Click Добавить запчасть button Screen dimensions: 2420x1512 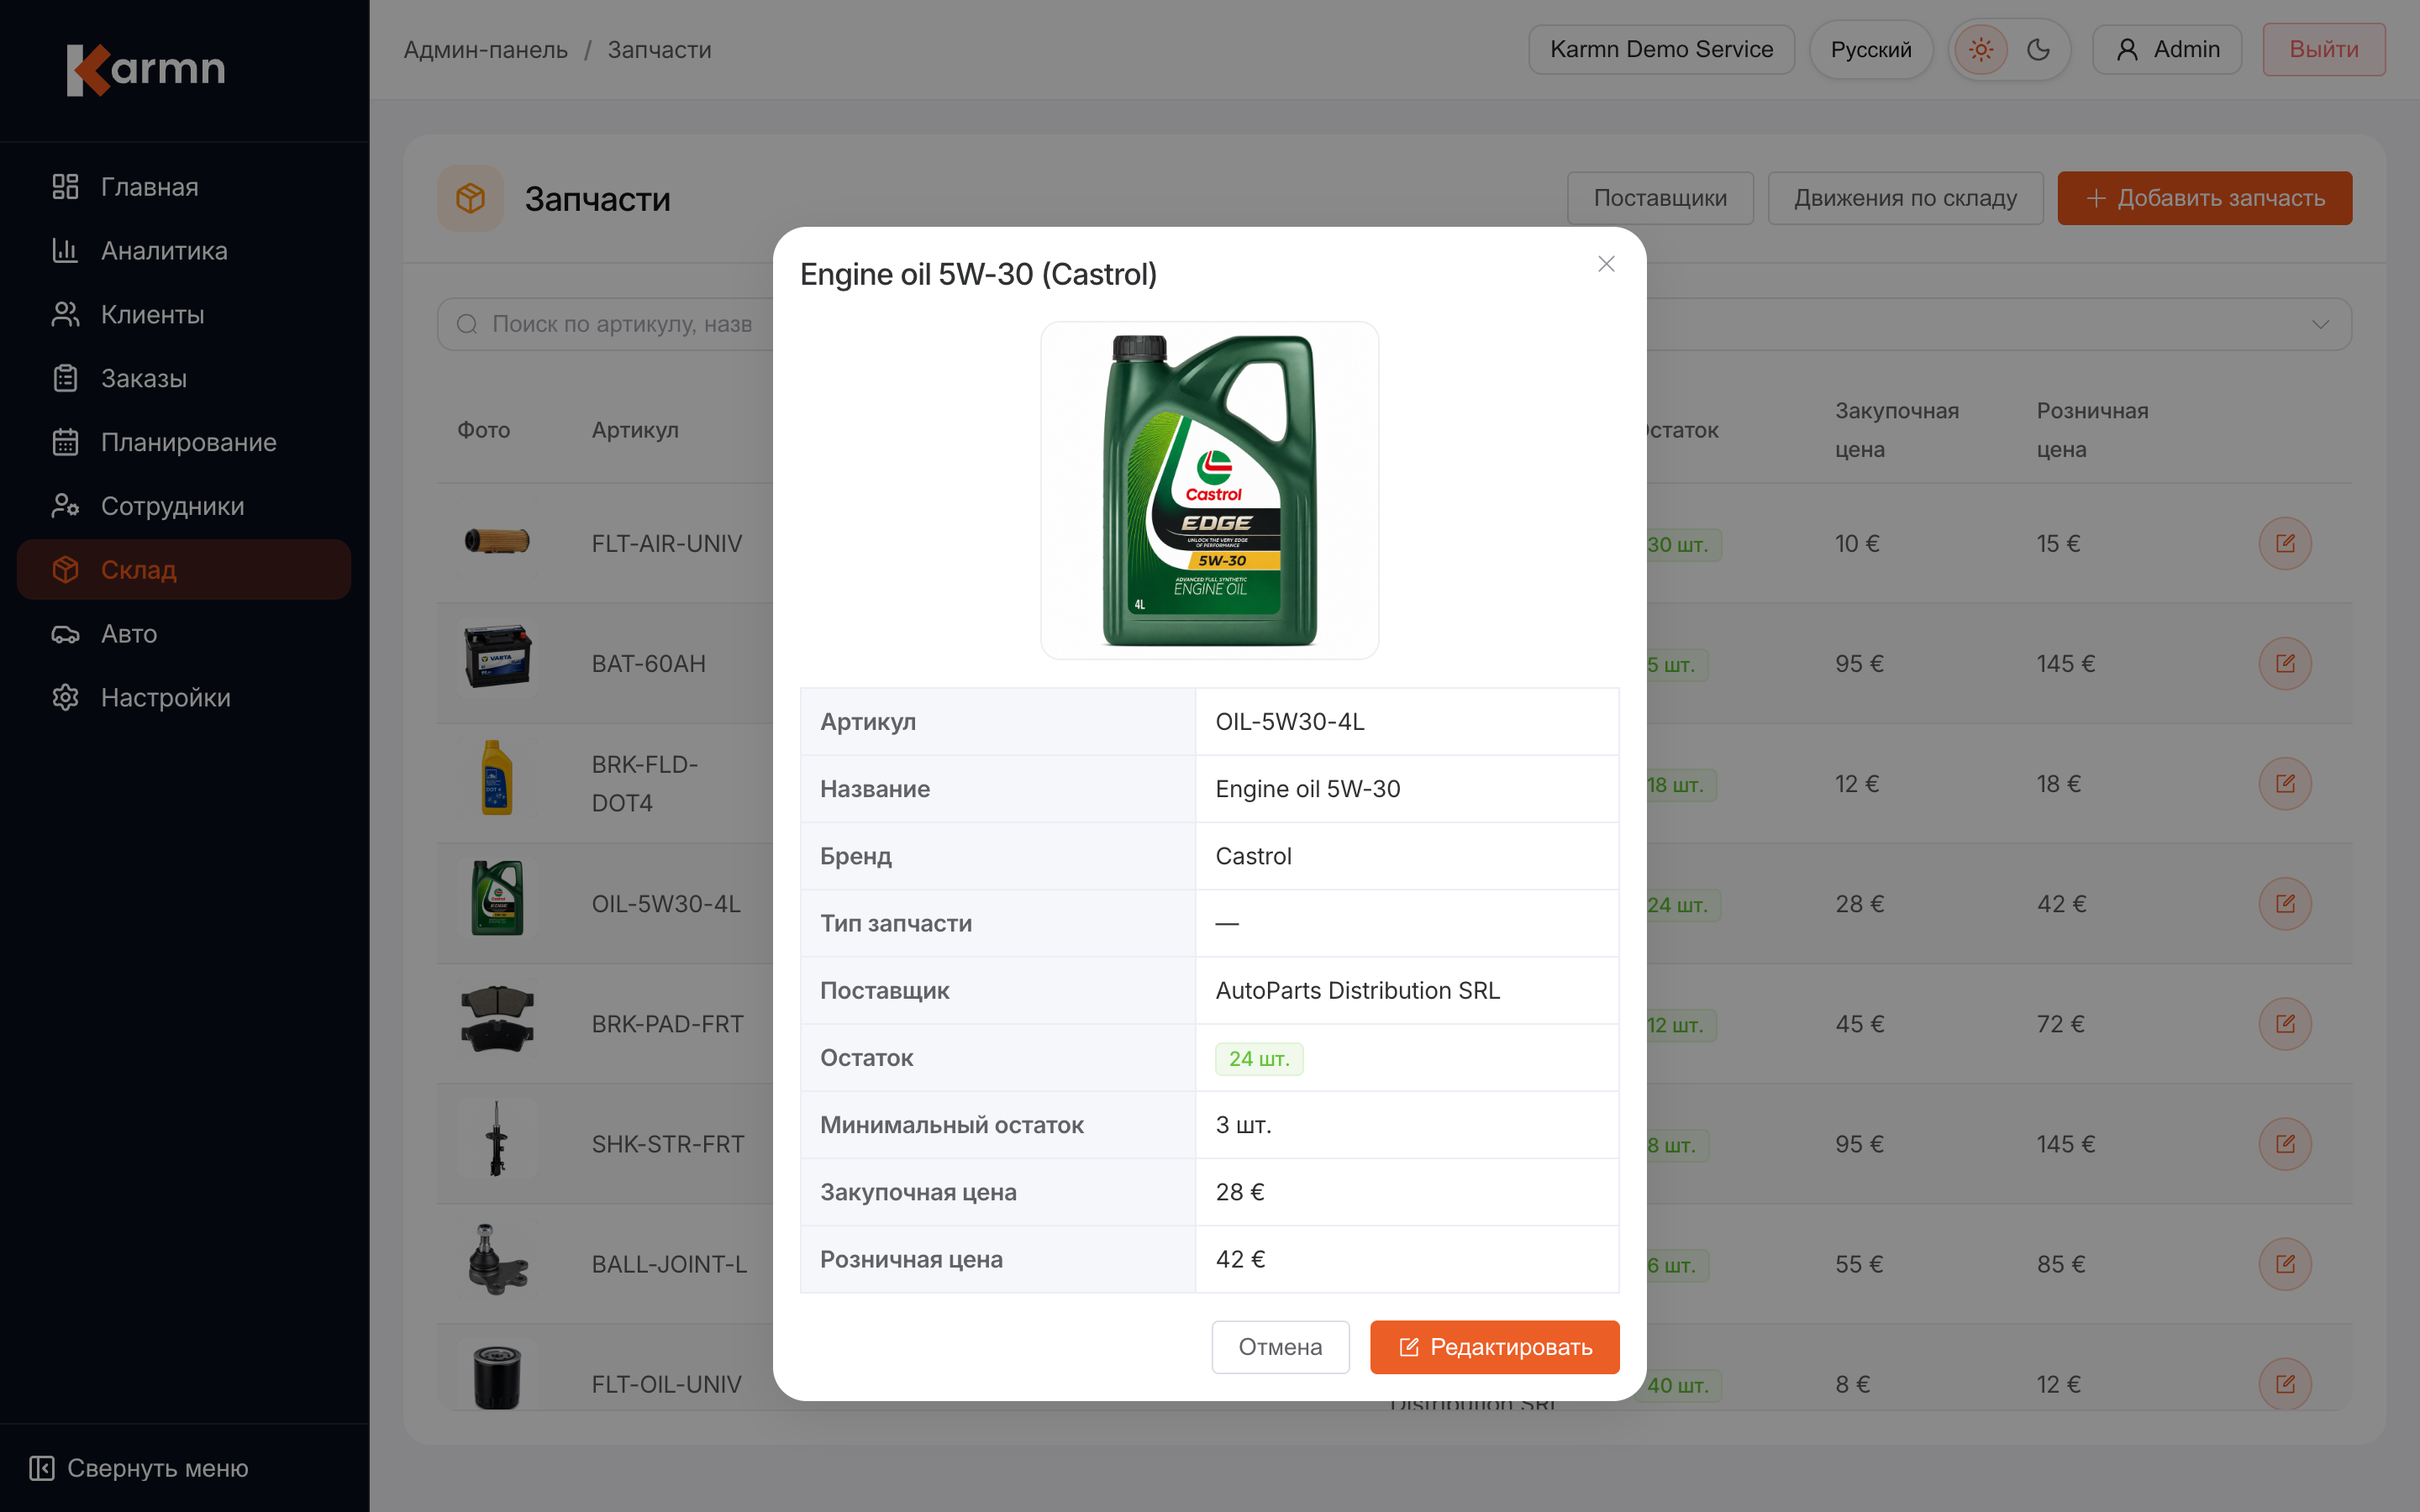(x=2205, y=198)
